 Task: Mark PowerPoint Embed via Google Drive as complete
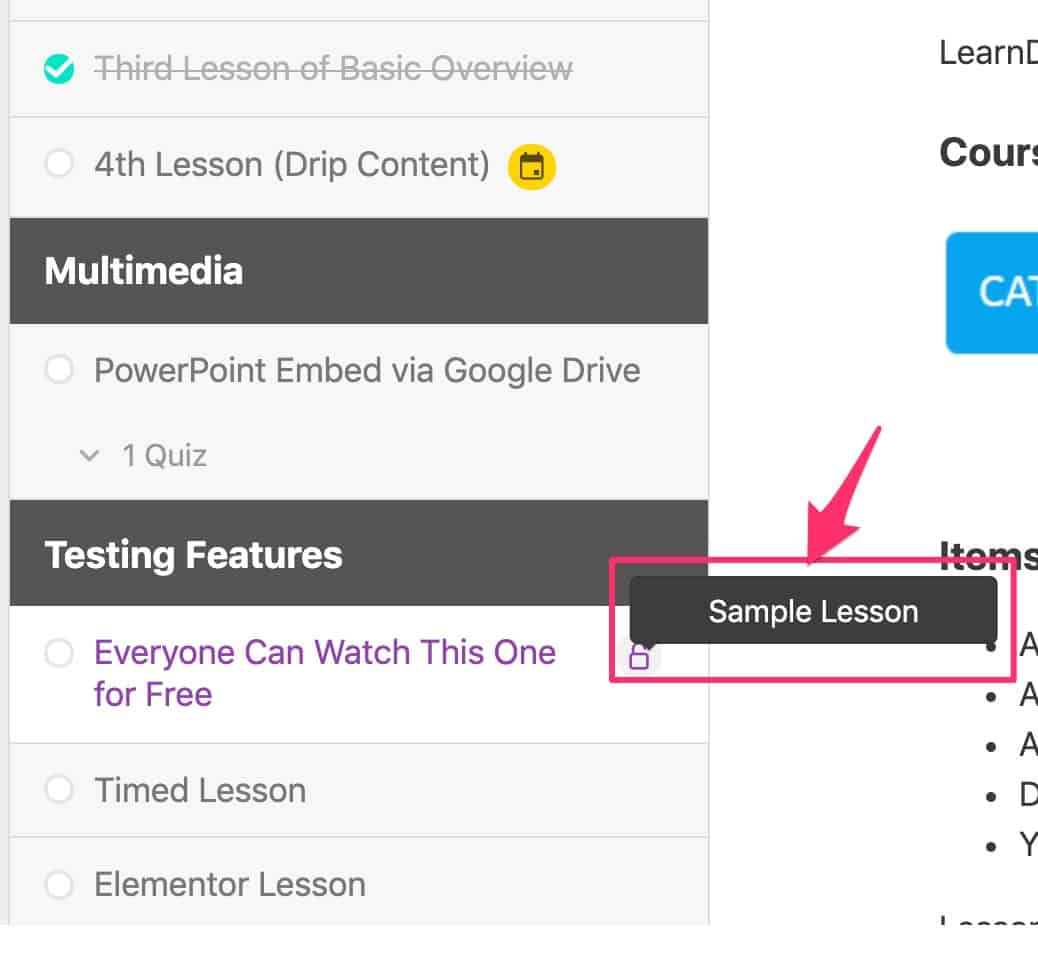58,370
